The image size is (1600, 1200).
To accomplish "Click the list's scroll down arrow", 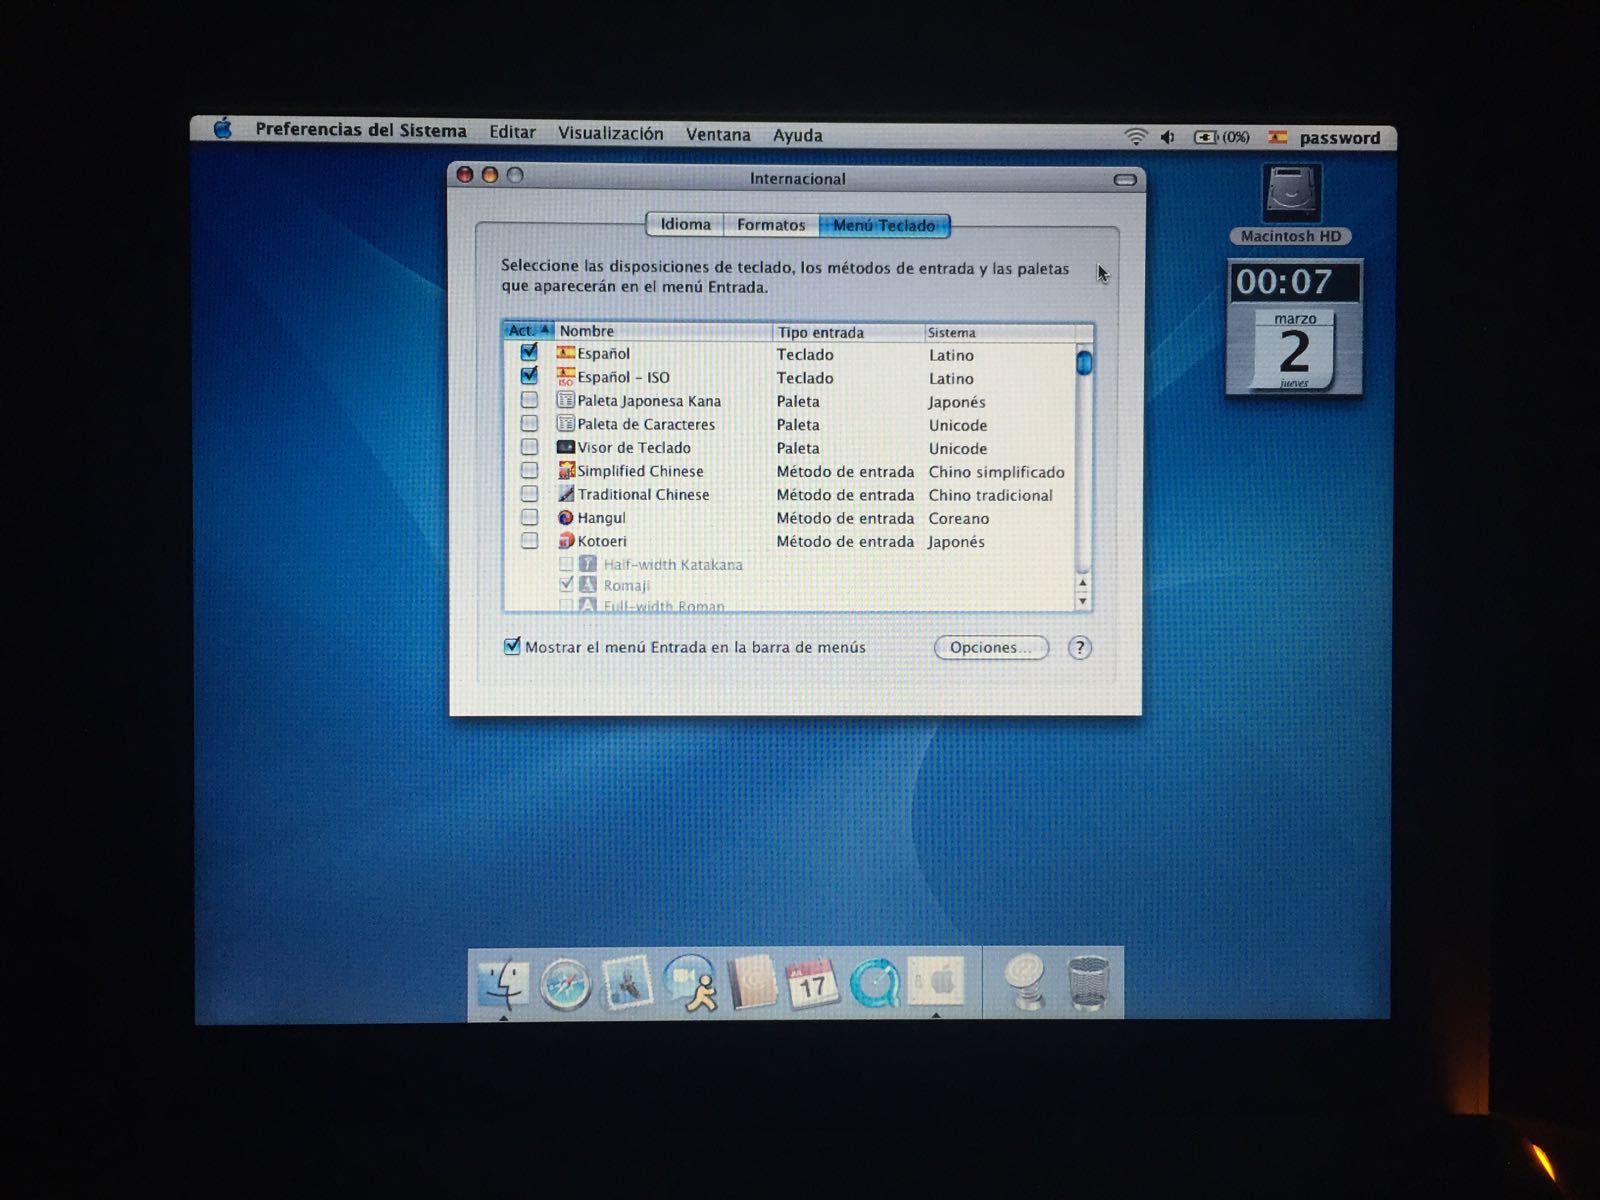I will pos(1083,601).
